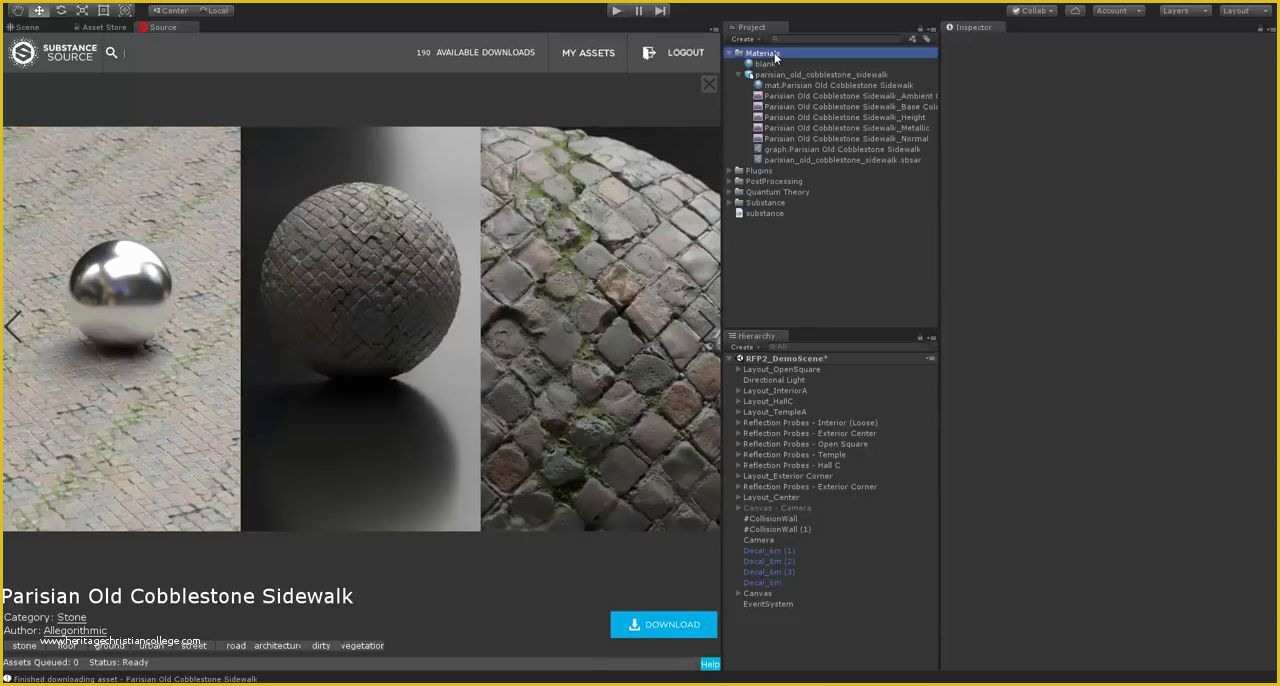
Task: Open the chrome ball ground preview image
Action: point(121,329)
